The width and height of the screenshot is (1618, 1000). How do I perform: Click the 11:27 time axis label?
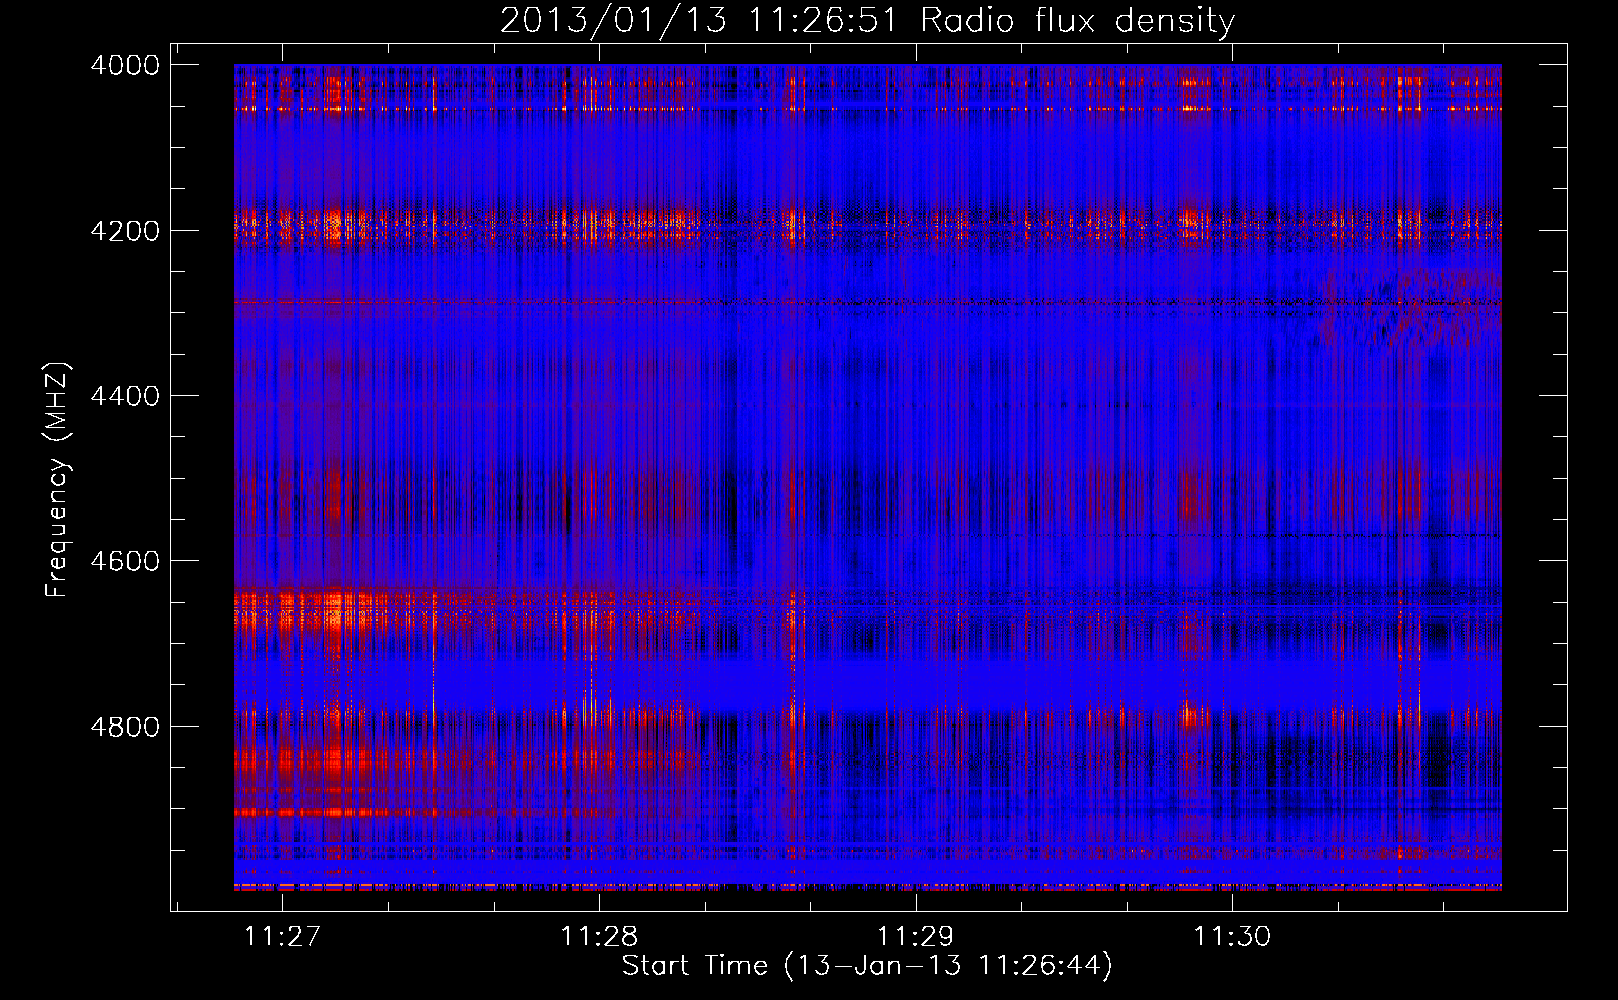[x=283, y=936]
